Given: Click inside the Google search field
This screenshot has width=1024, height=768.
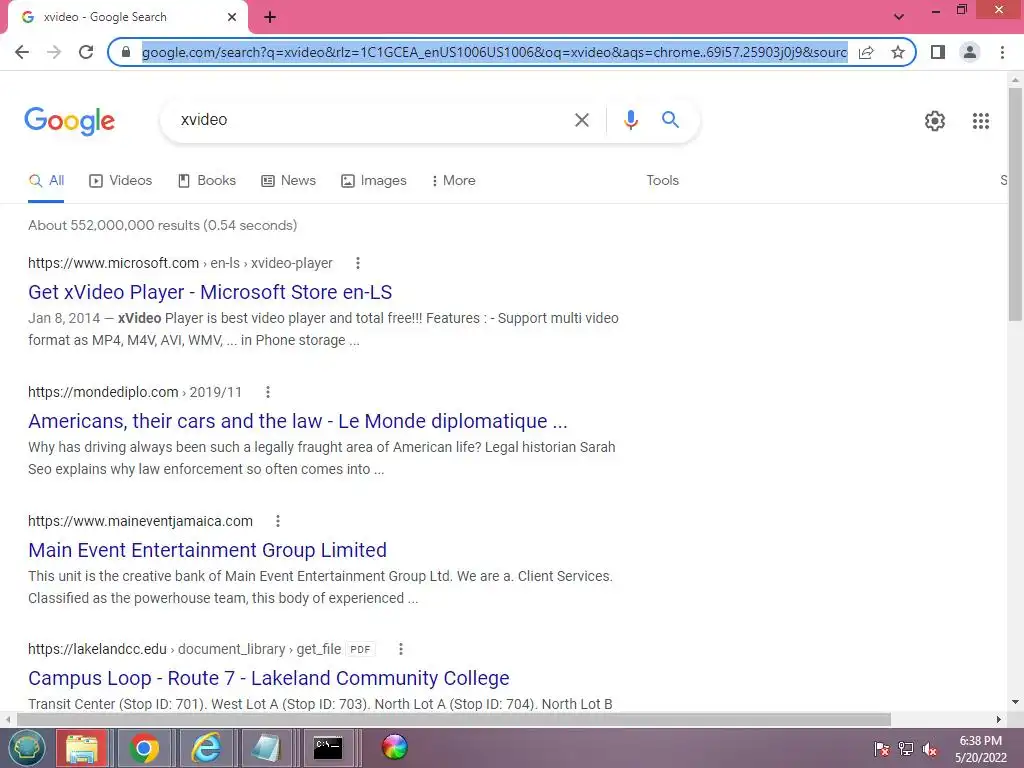Looking at the screenshot, I should pyautogui.click(x=372, y=120).
